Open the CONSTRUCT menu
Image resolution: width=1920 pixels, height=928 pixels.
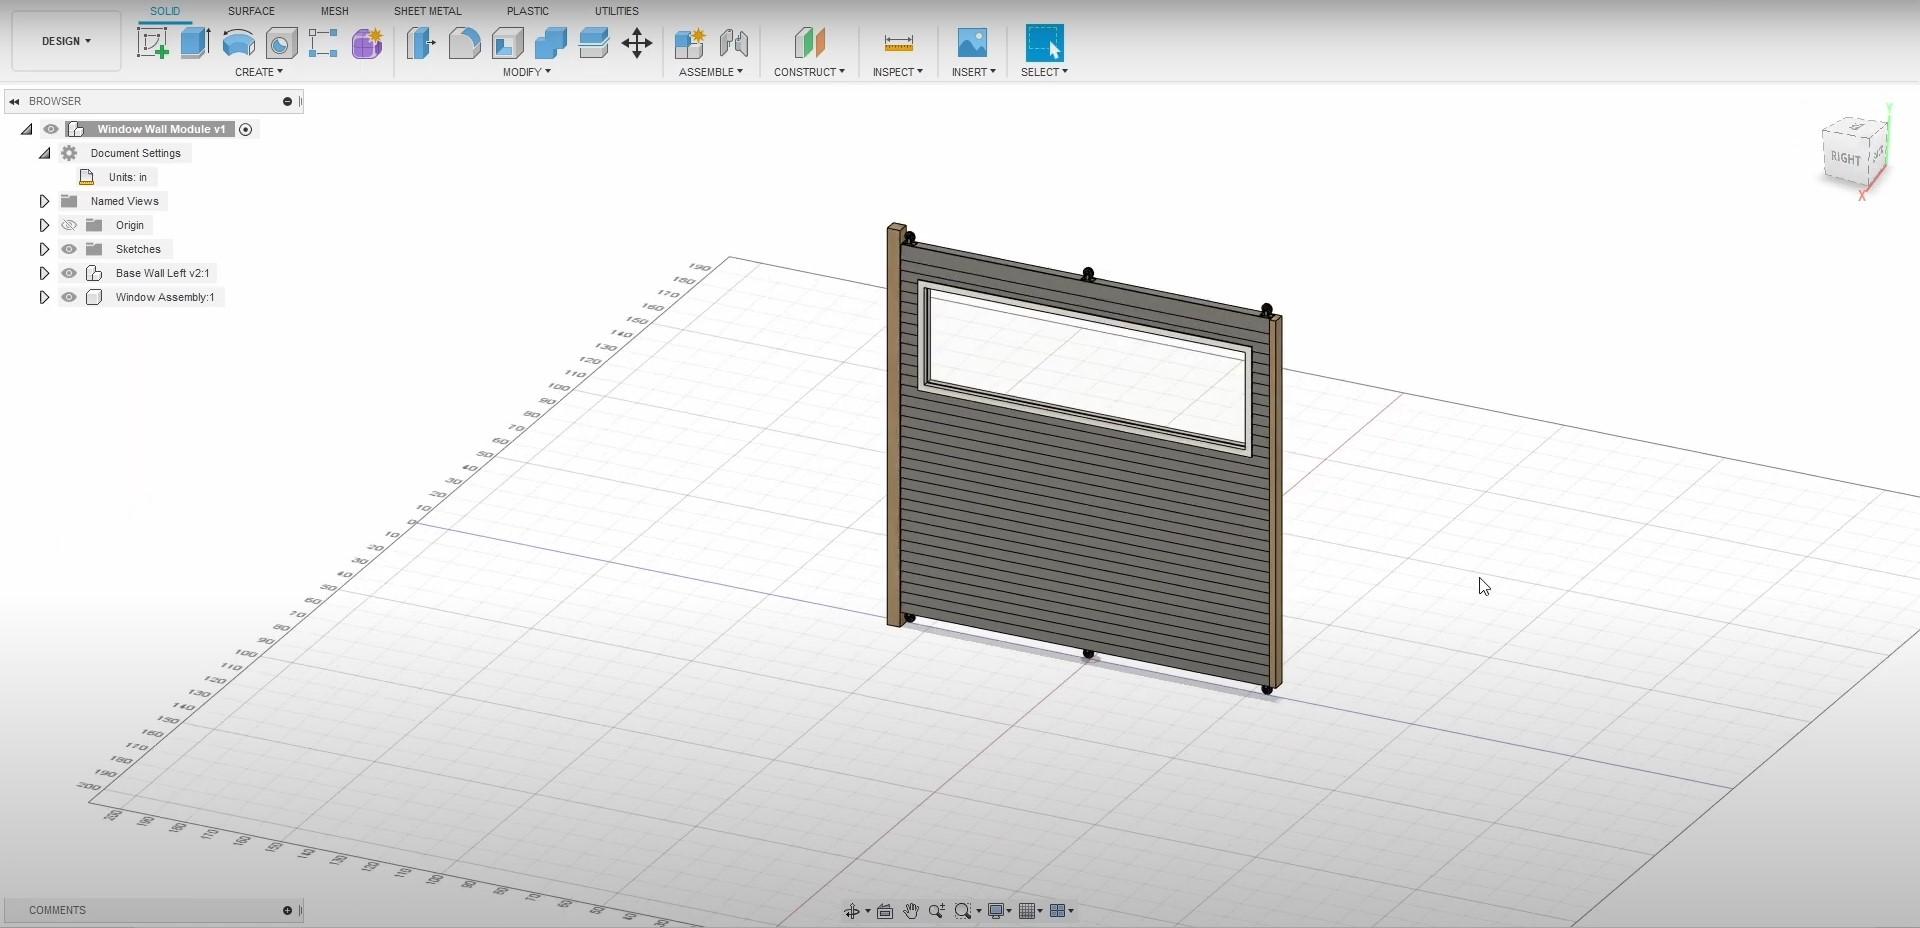click(808, 72)
